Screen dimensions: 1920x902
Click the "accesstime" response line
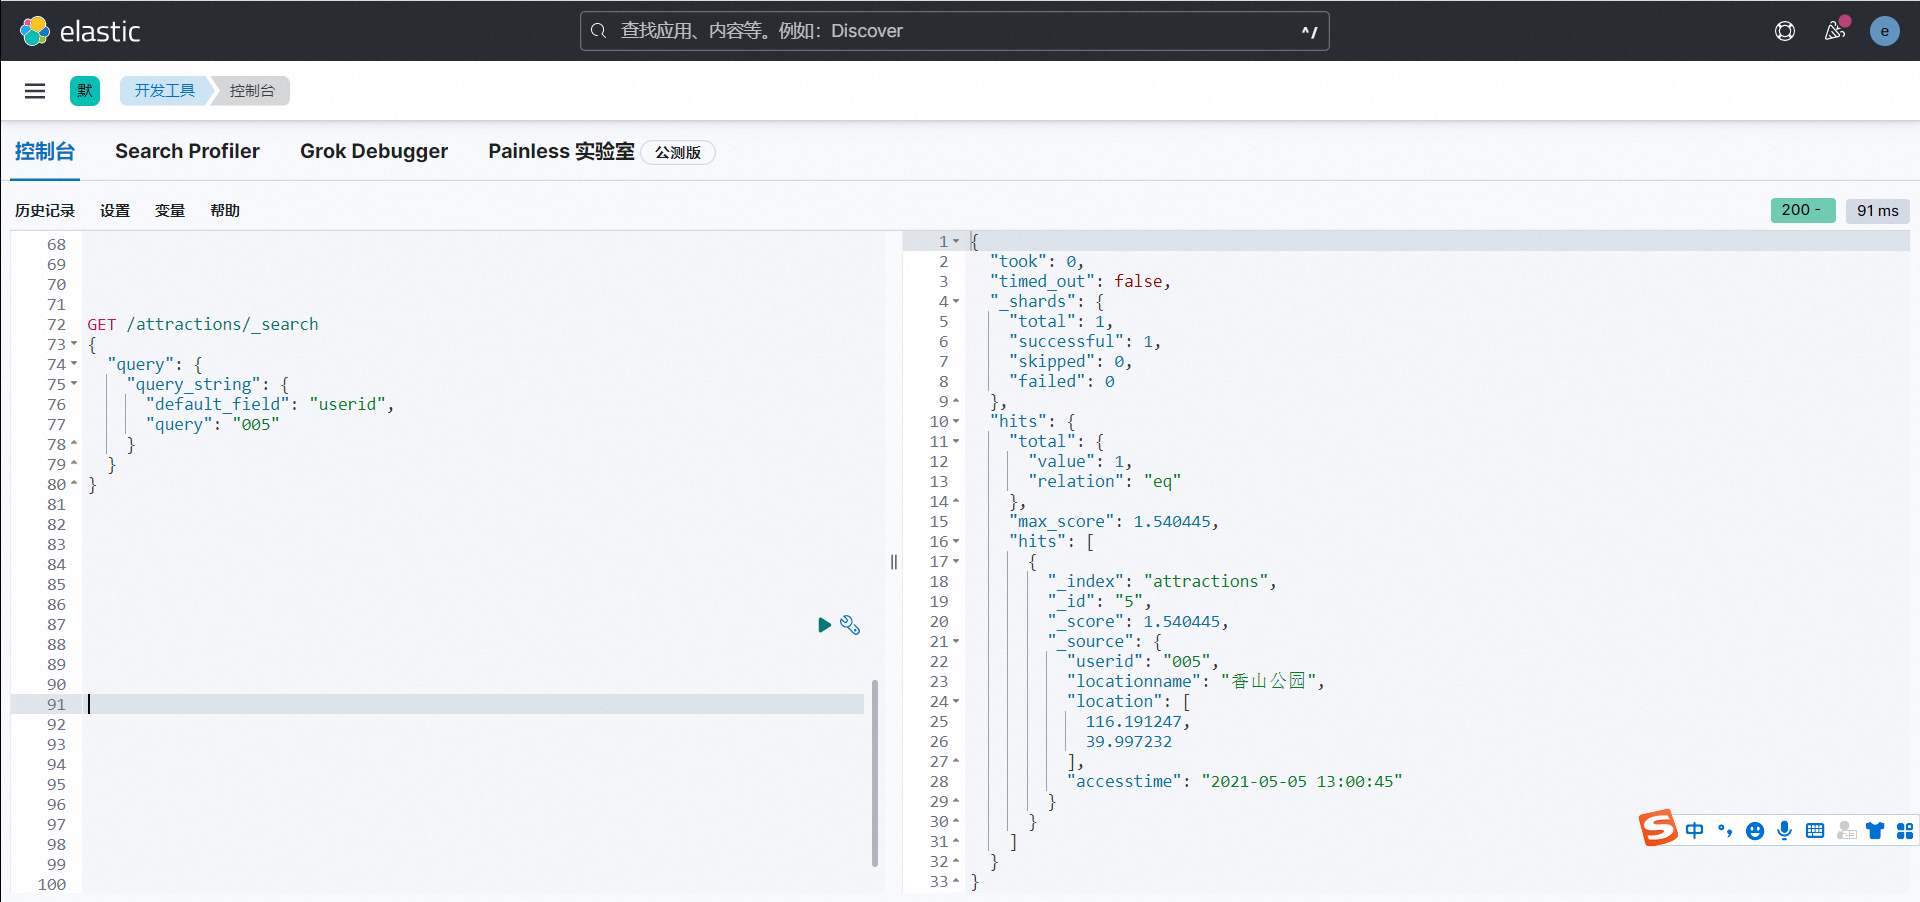pos(1234,781)
